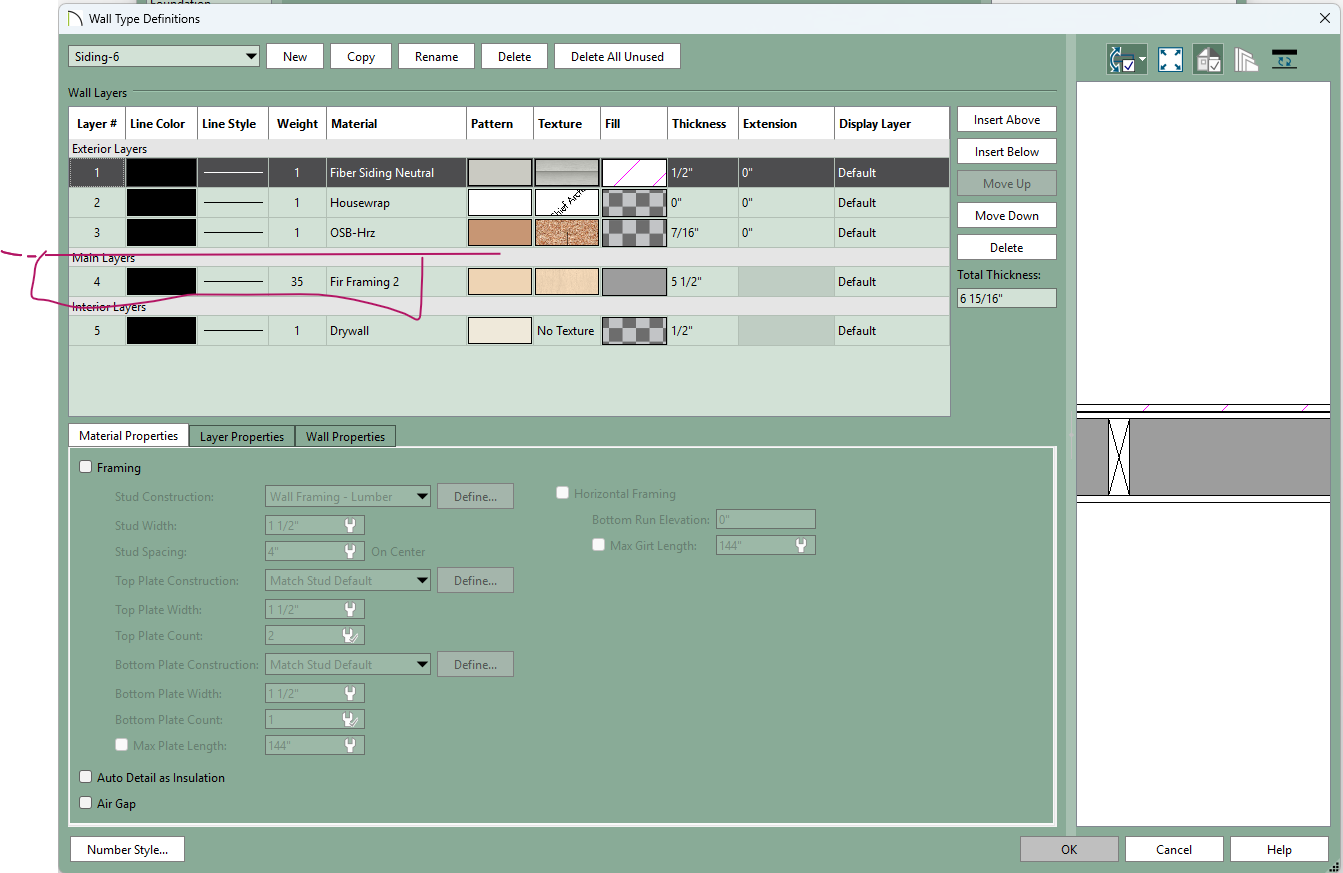Click the New wall type button
The width and height of the screenshot is (1343, 873).
click(295, 57)
